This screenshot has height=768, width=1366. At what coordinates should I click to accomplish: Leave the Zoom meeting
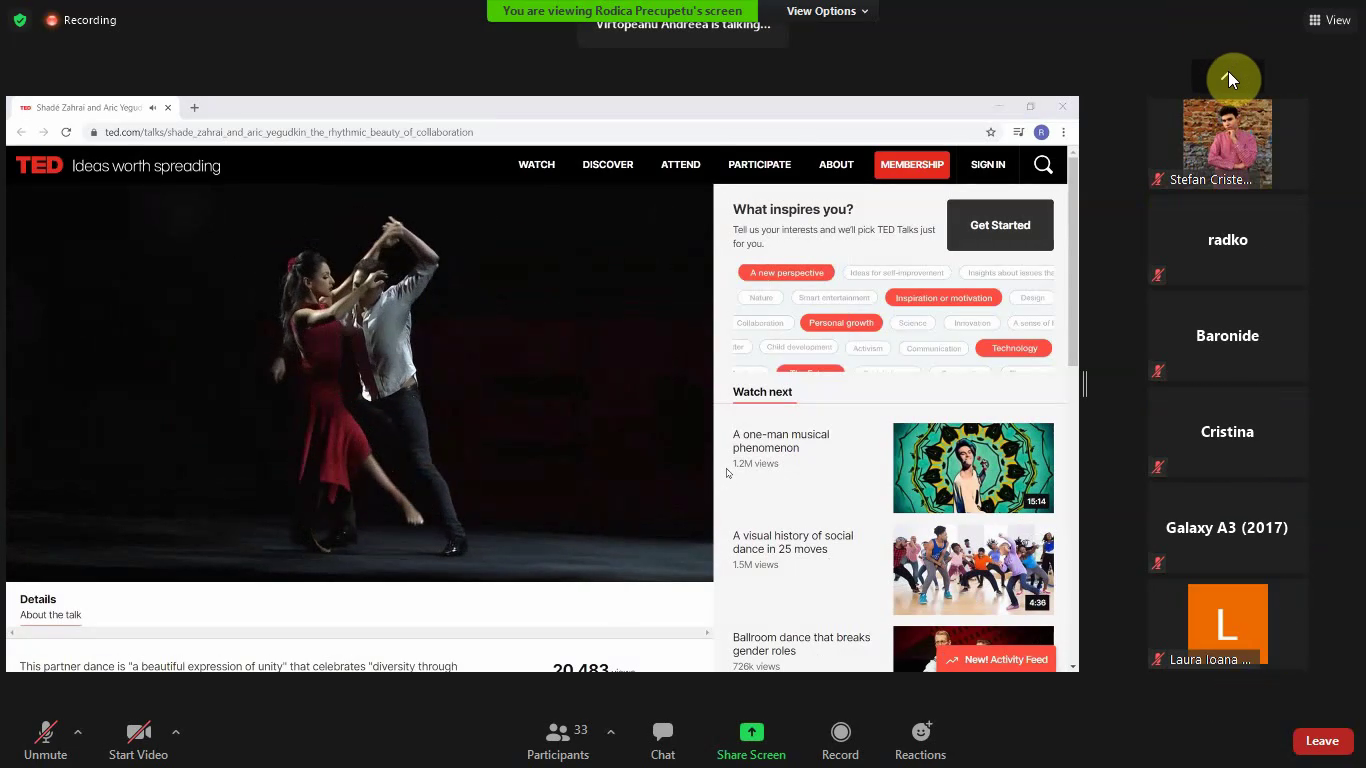1322,741
